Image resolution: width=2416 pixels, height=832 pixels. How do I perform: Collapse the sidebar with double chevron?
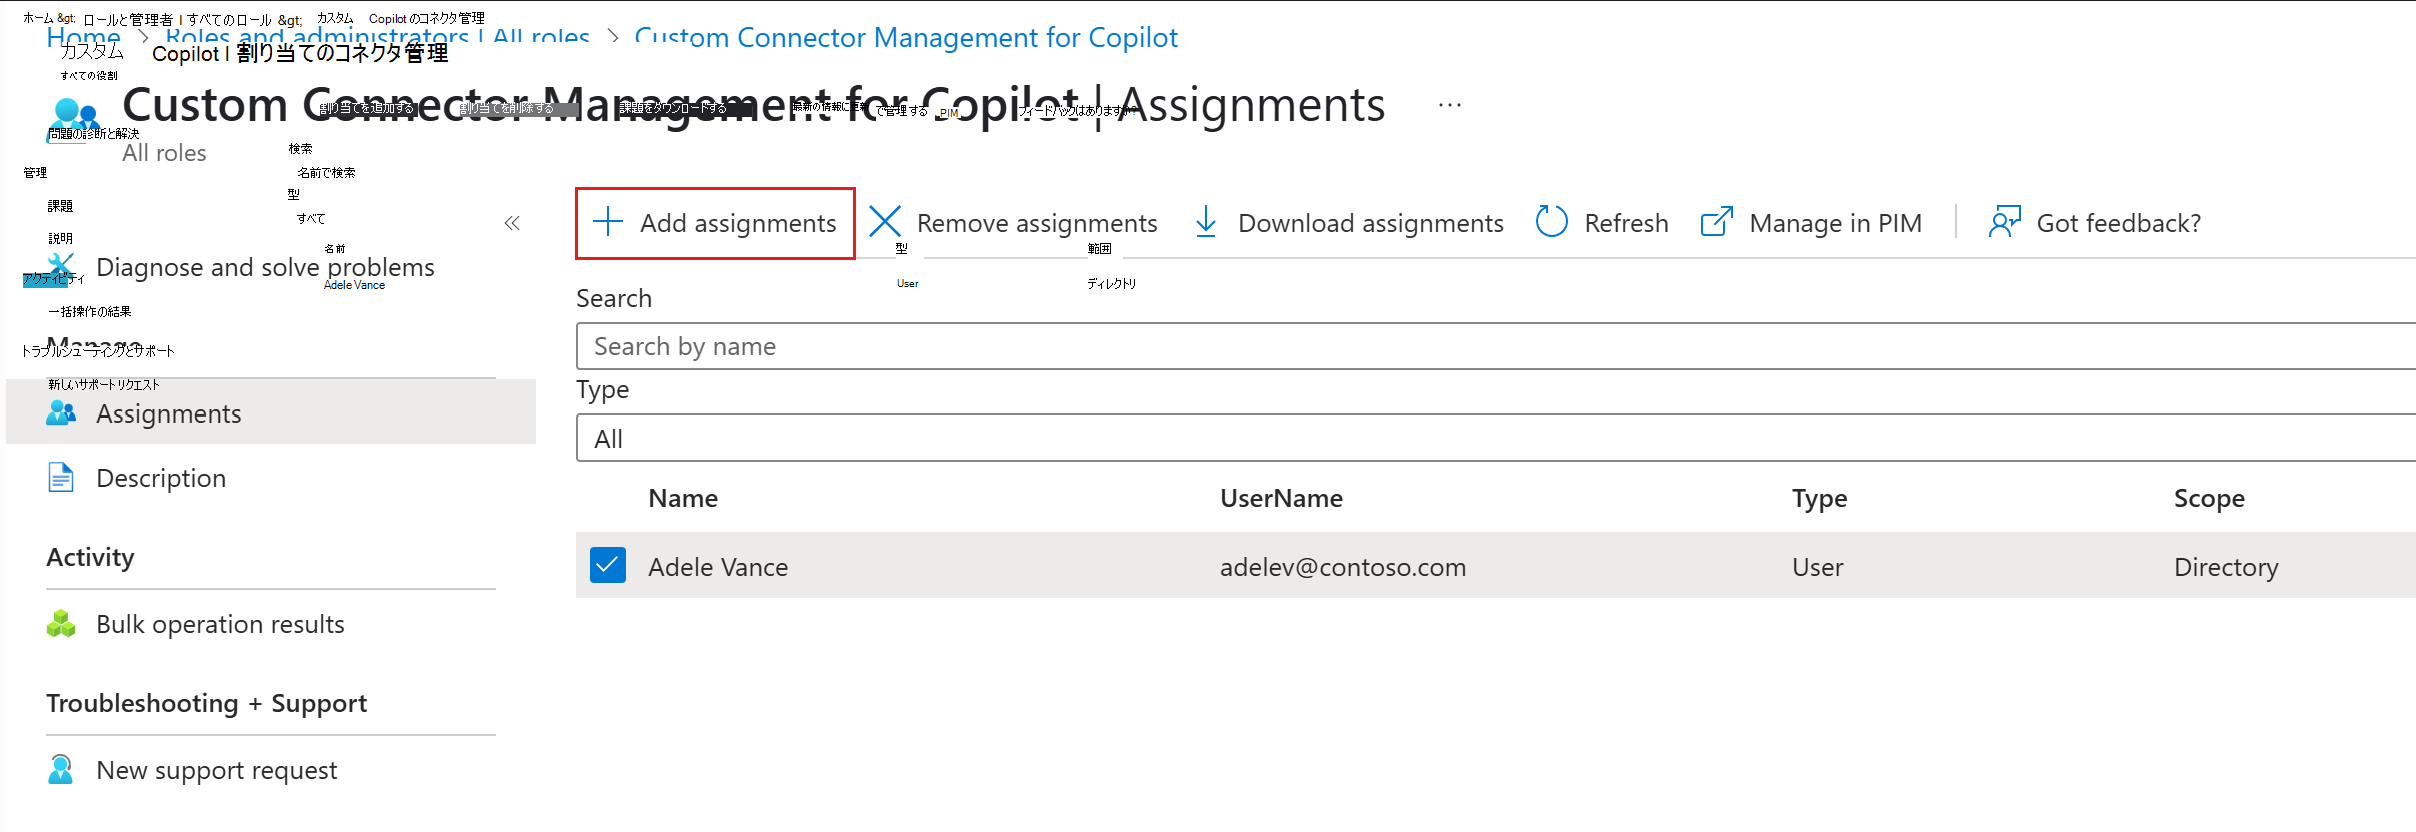[x=512, y=223]
